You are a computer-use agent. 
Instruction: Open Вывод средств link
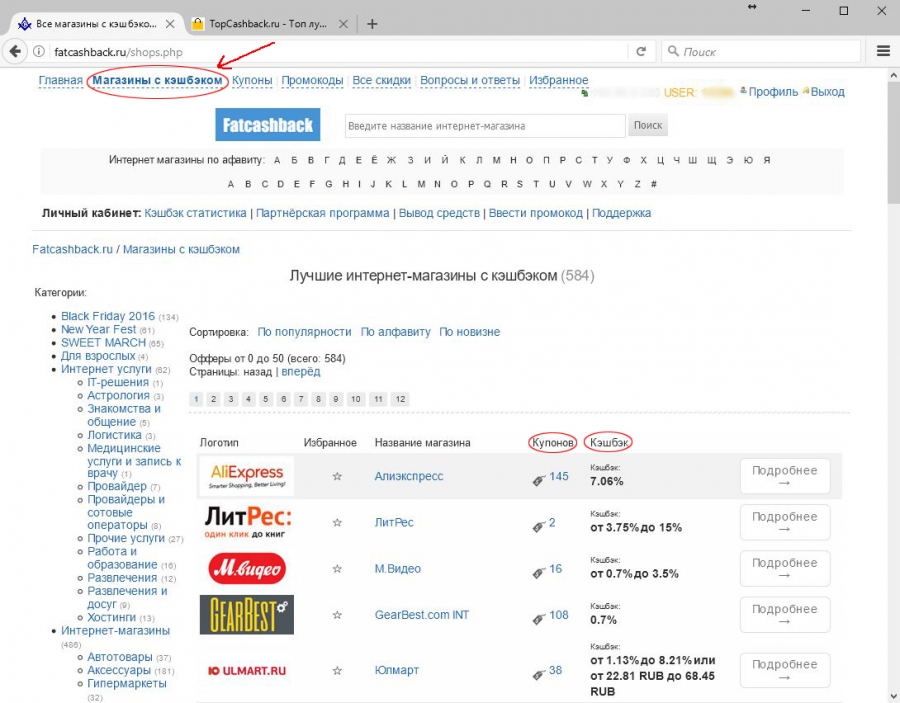(439, 213)
